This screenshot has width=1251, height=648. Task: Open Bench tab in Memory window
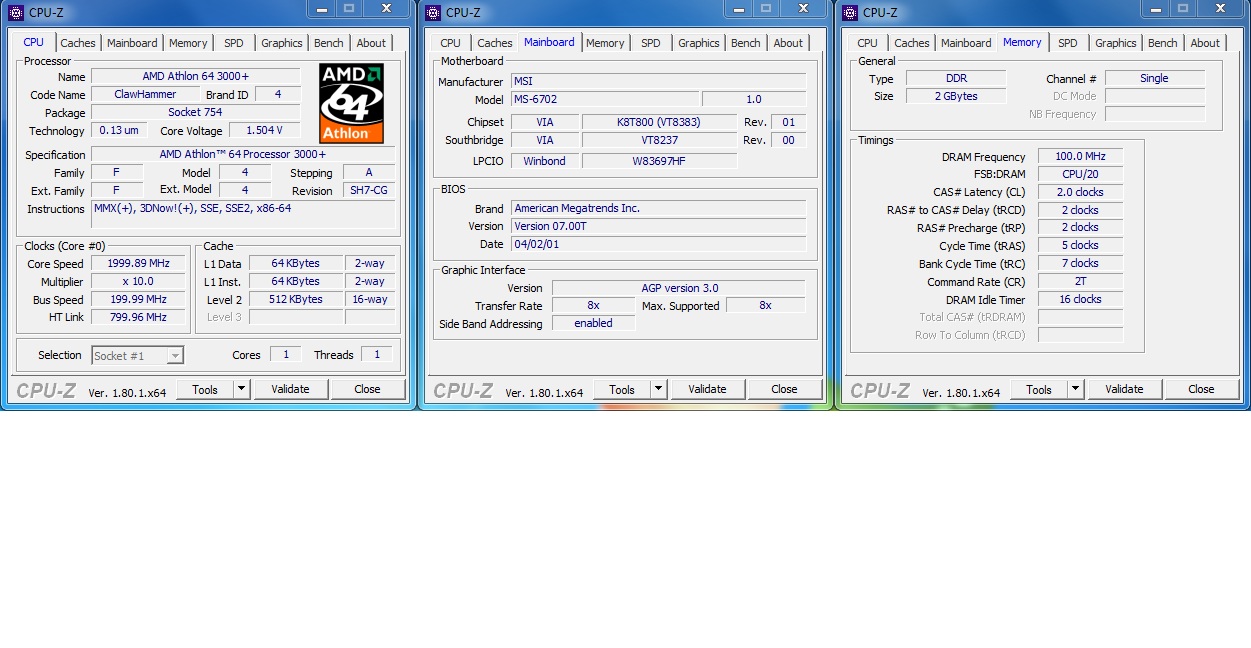(x=1162, y=43)
